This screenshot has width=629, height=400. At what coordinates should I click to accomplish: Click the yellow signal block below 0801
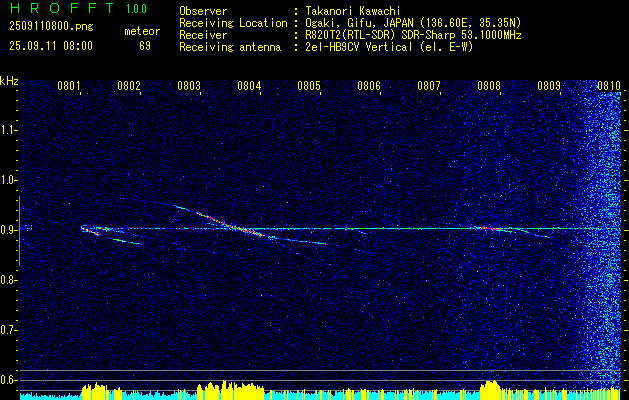95,391
